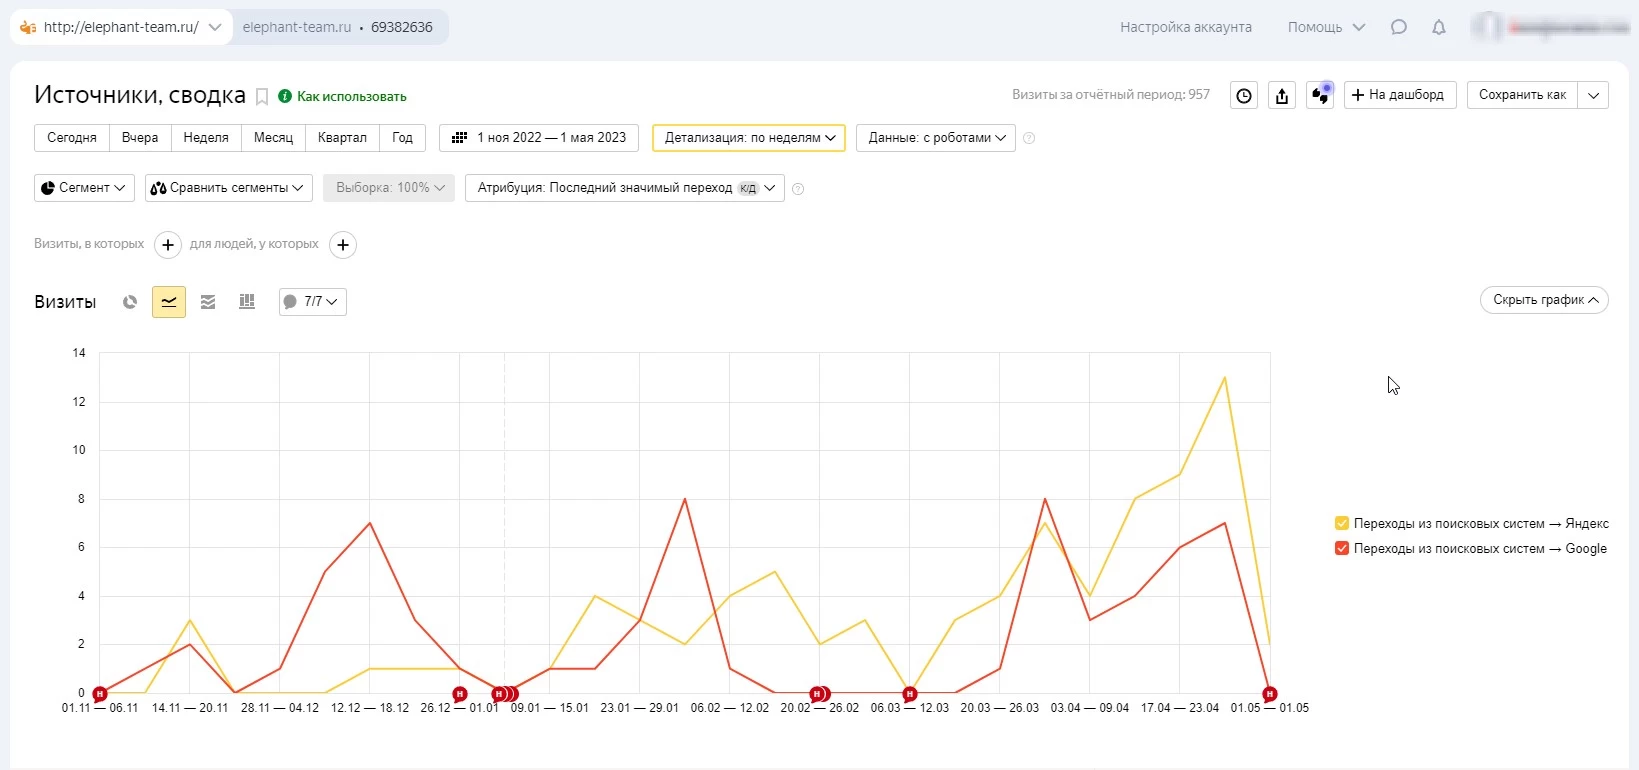
Task: Open the notifications bell
Action: (x=1439, y=27)
